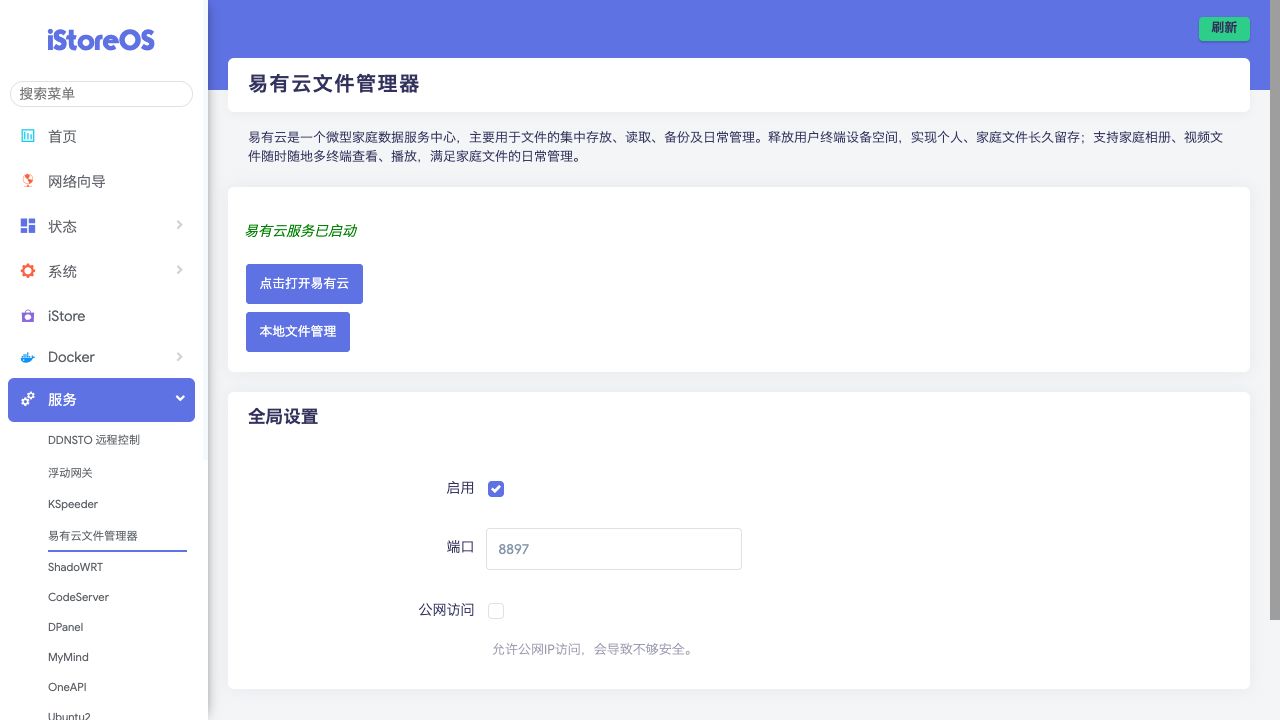
Task: Expand the 状态 menu chevron
Action: click(x=180, y=225)
